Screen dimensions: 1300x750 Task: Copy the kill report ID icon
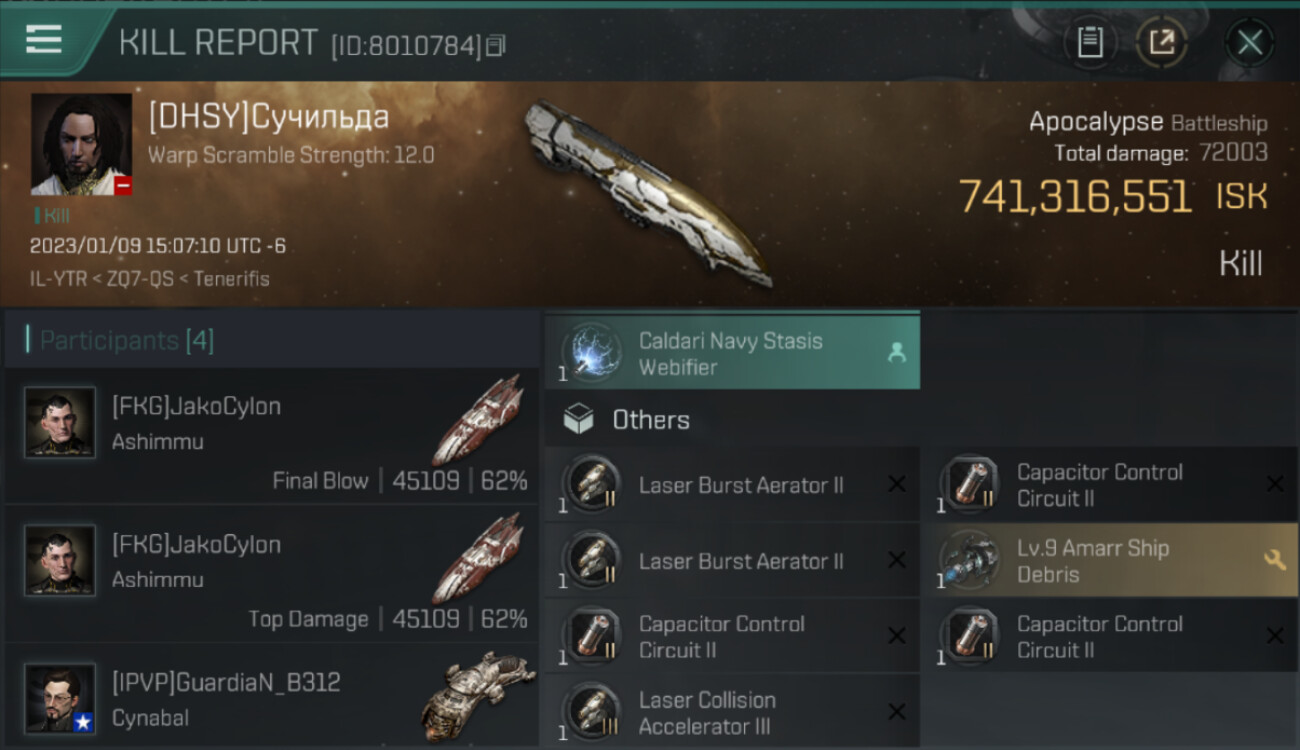pyautogui.click(x=495, y=45)
